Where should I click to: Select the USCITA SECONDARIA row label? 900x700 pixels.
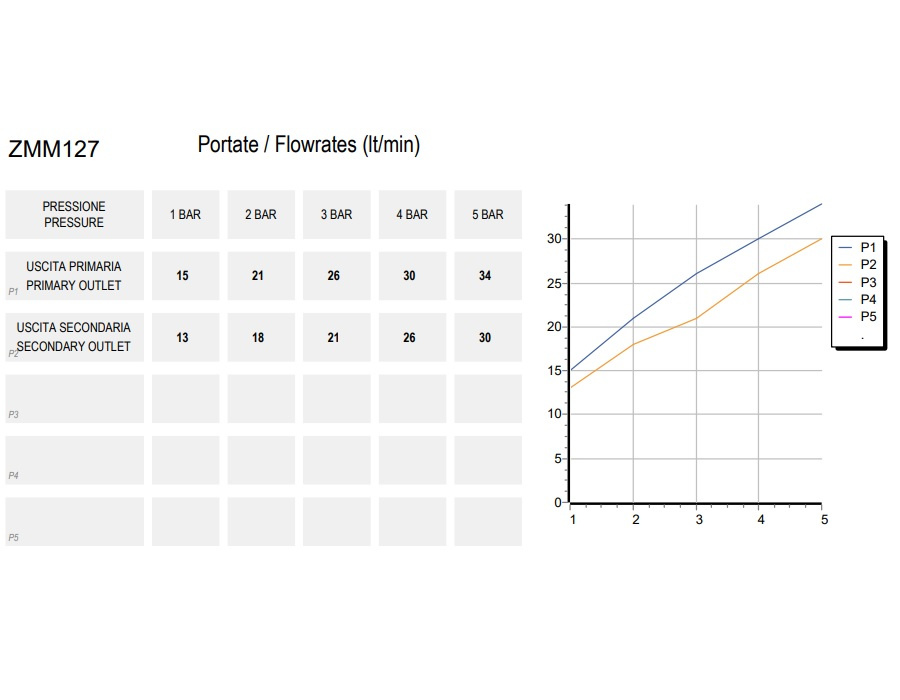(x=75, y=337)
